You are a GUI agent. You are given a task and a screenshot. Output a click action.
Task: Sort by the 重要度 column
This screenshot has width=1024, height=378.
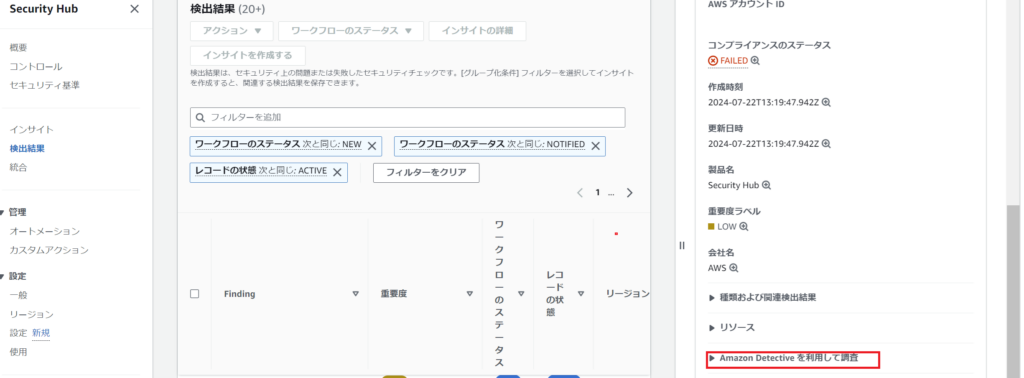[470, 294]
